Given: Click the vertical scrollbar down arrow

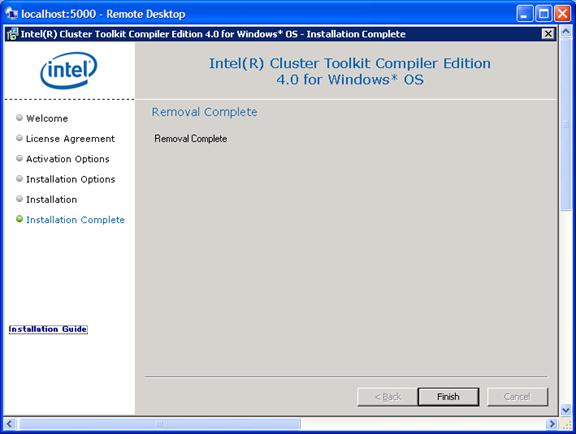Looking at the screenshot, I should 566,409.
